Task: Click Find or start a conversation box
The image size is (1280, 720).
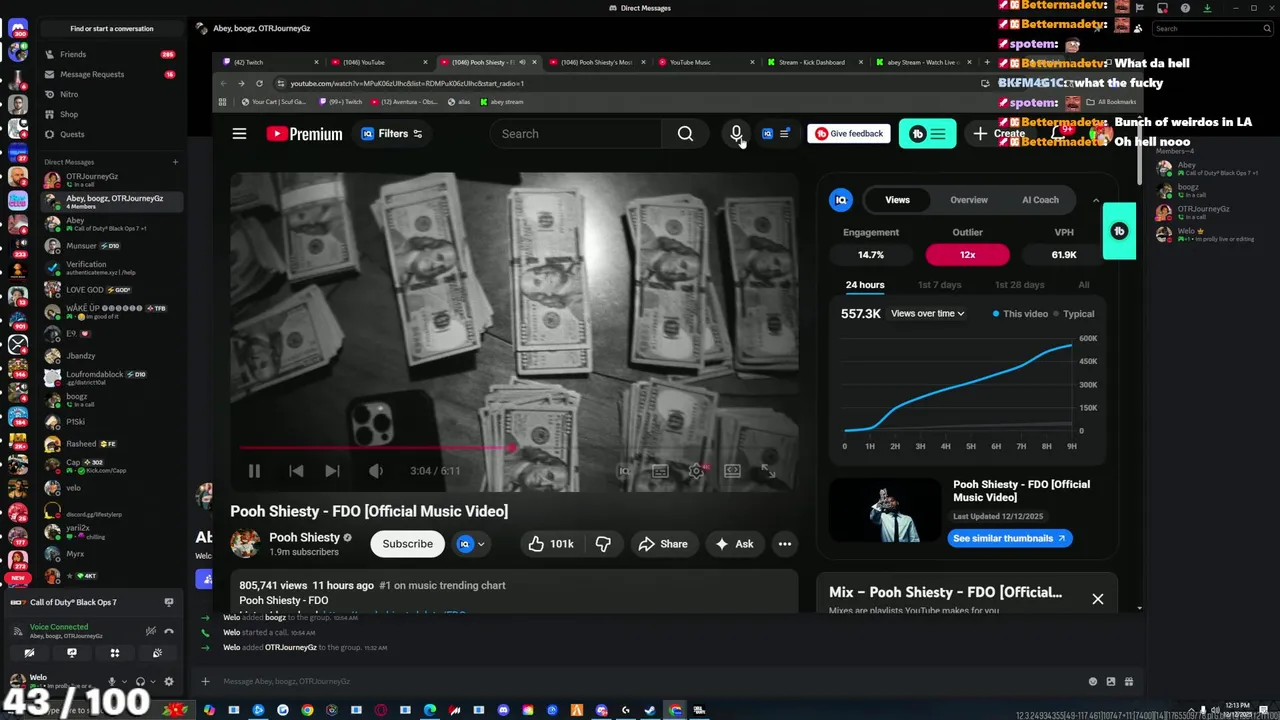Action: 112,28
